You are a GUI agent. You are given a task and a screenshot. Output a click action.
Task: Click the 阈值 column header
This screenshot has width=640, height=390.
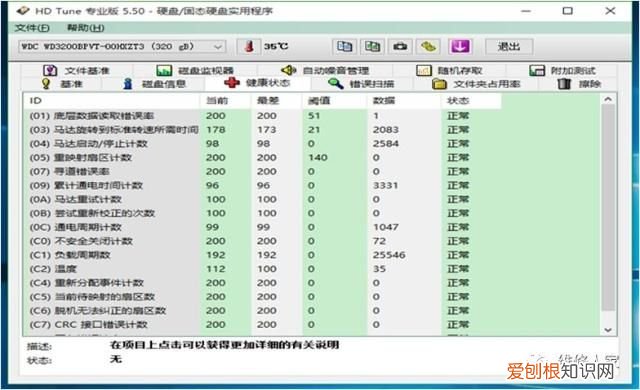point(334,101)
